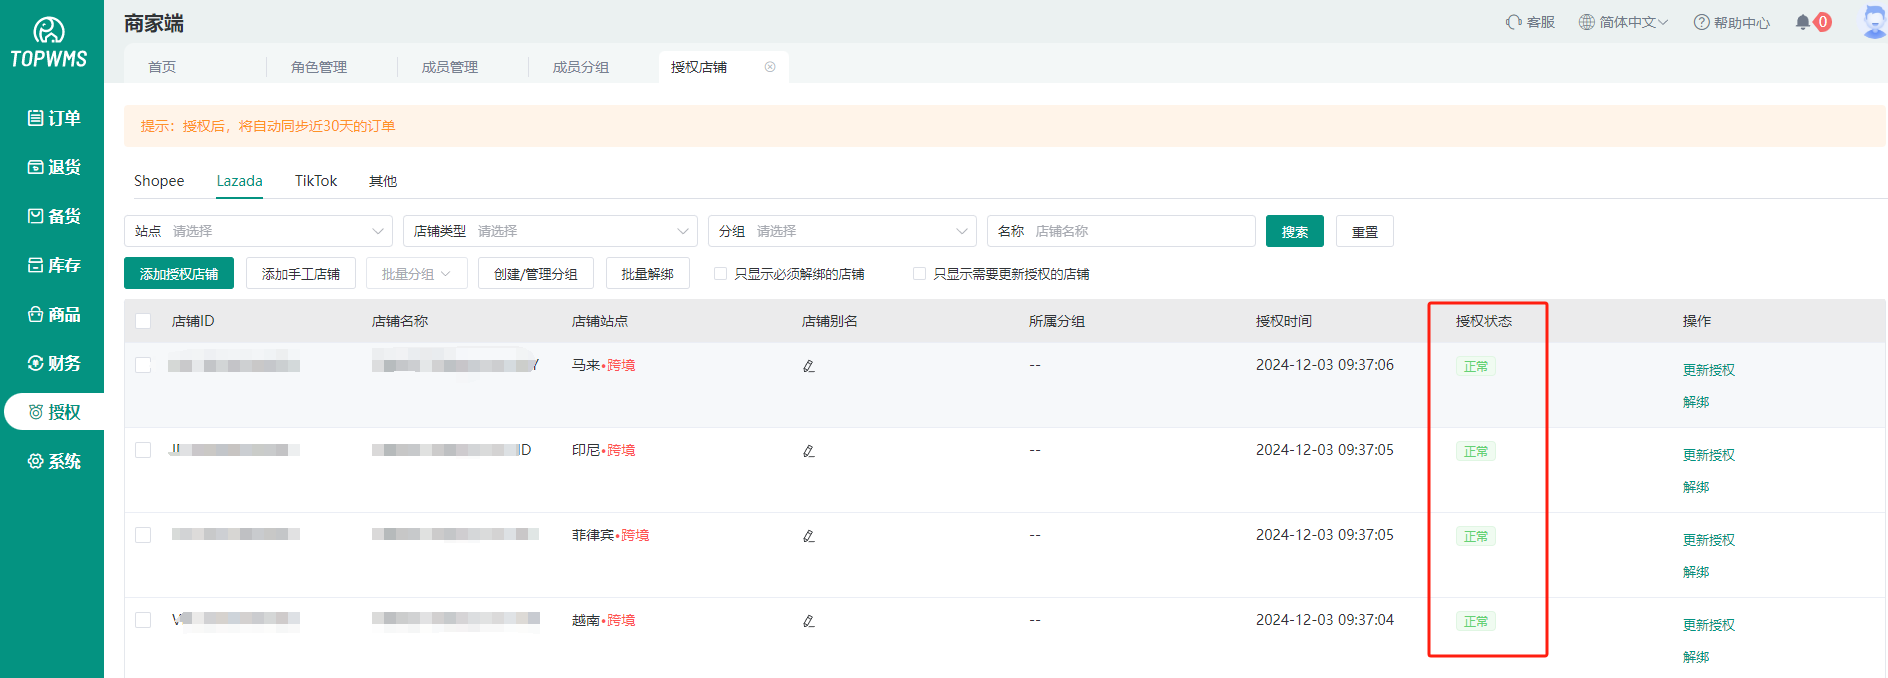Open the 分组 group dropdown

pyautogui.click(x=842, y=231)
